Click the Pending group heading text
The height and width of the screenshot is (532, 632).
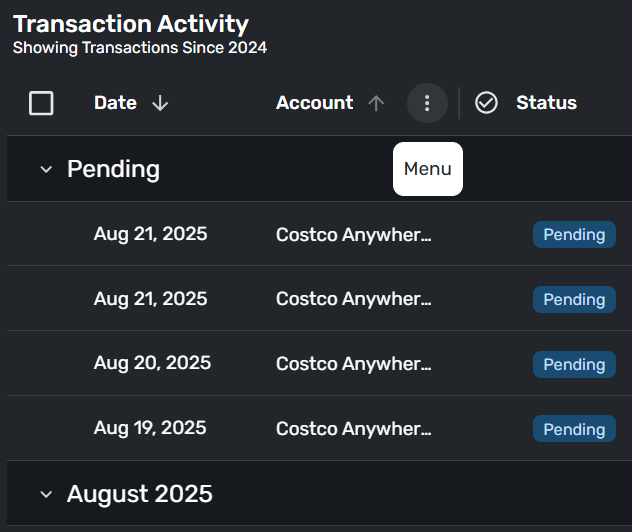click(113, 169)
